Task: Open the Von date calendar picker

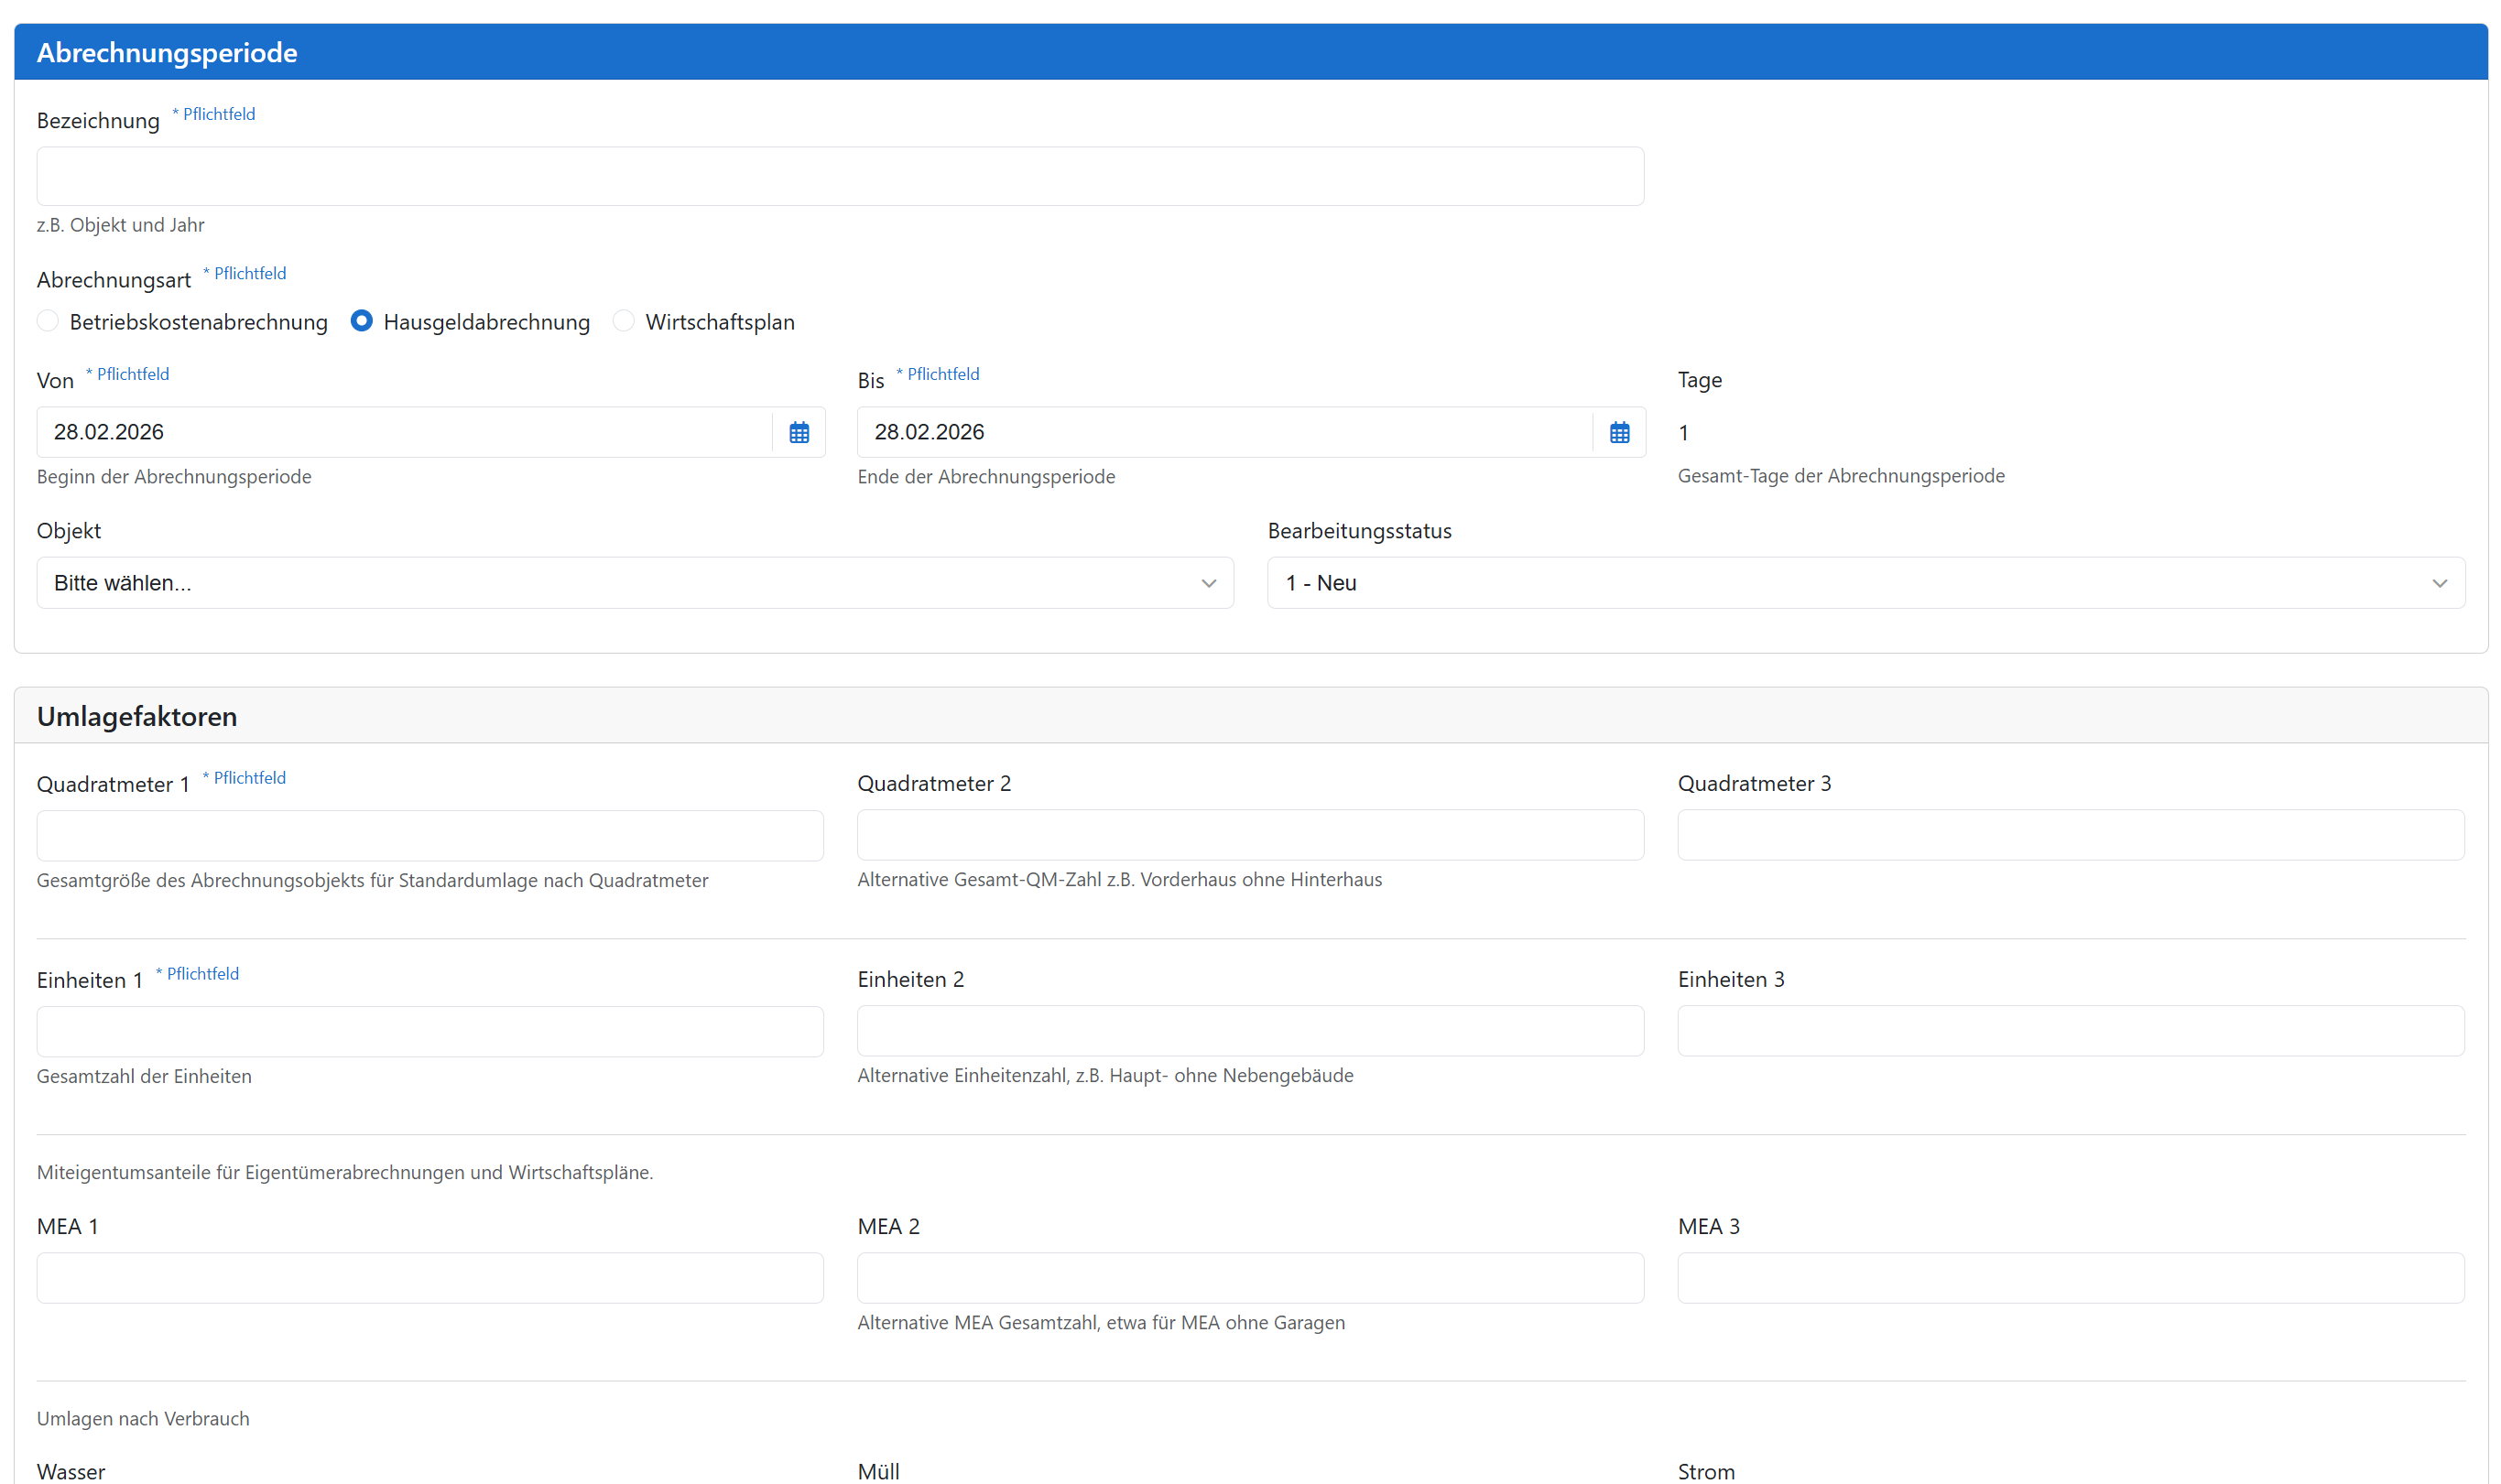Action: 798,432
